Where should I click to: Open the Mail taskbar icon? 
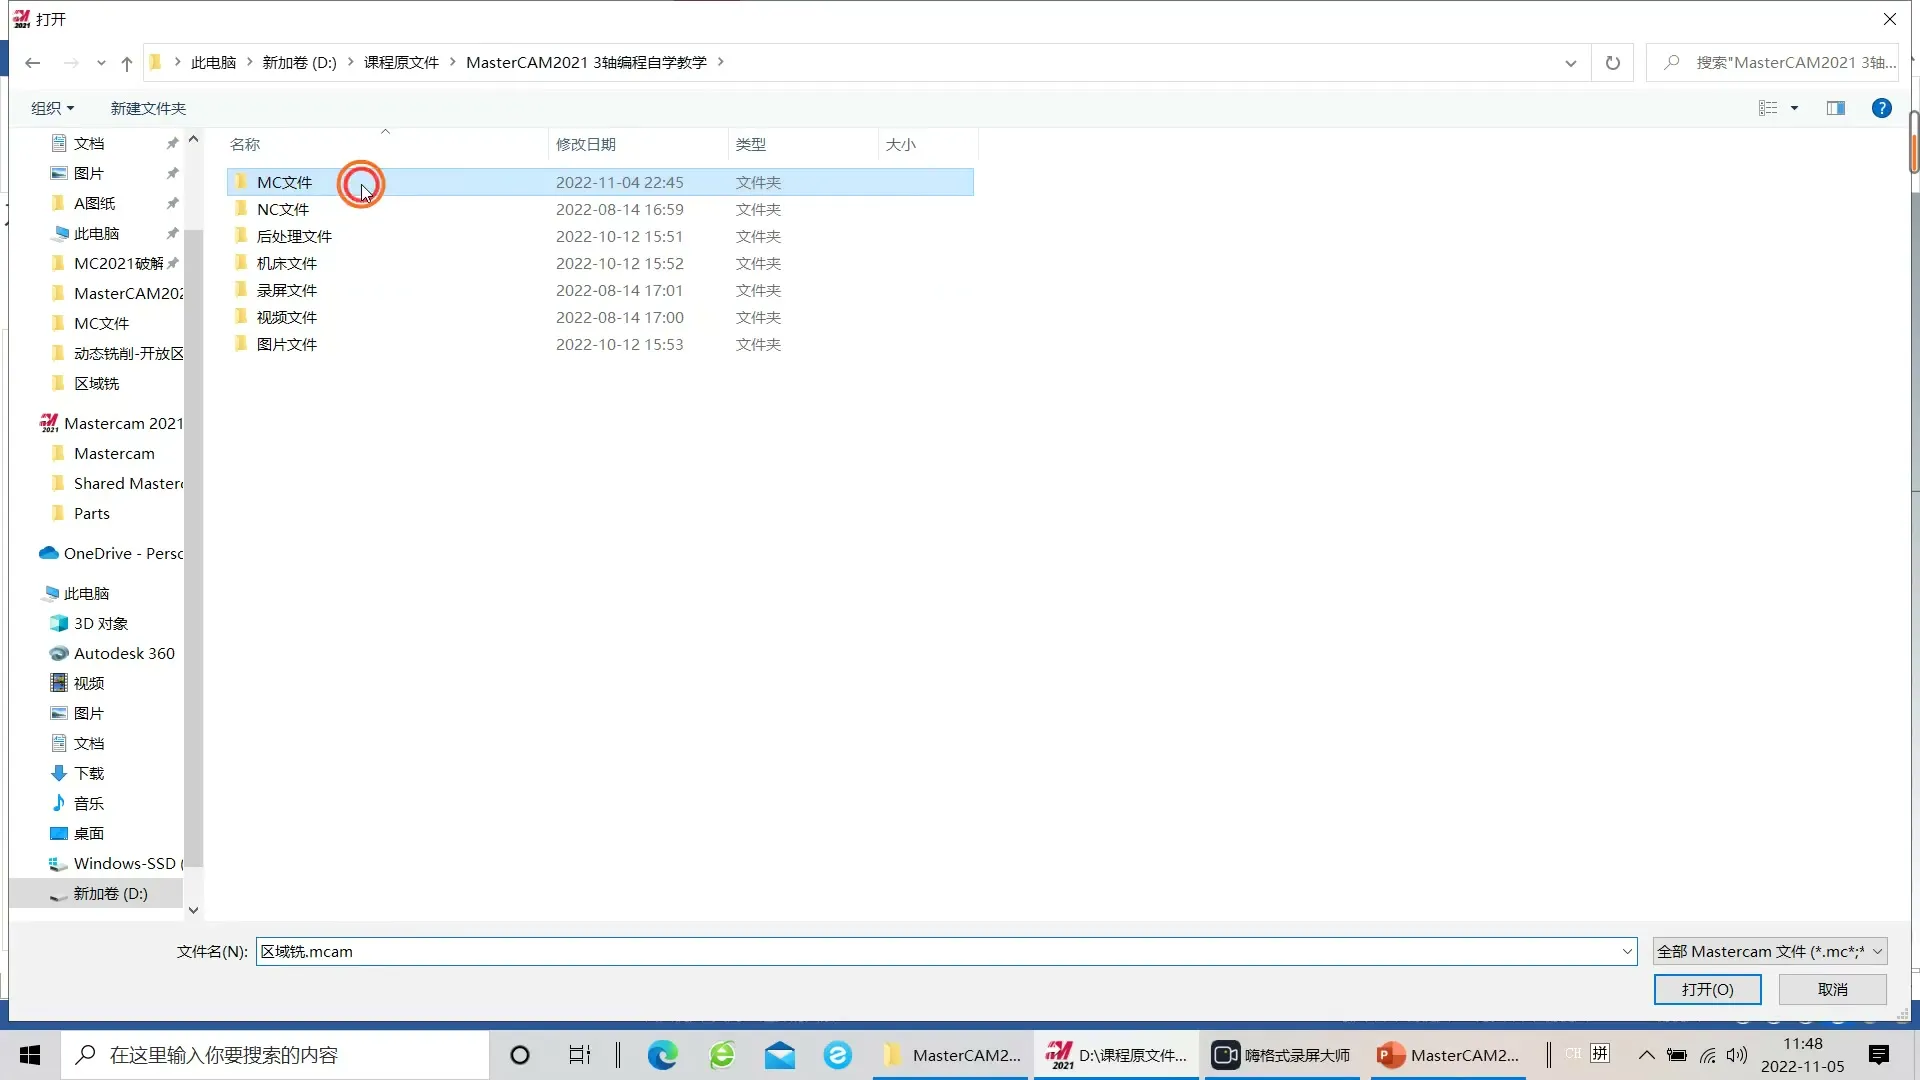780,1055
